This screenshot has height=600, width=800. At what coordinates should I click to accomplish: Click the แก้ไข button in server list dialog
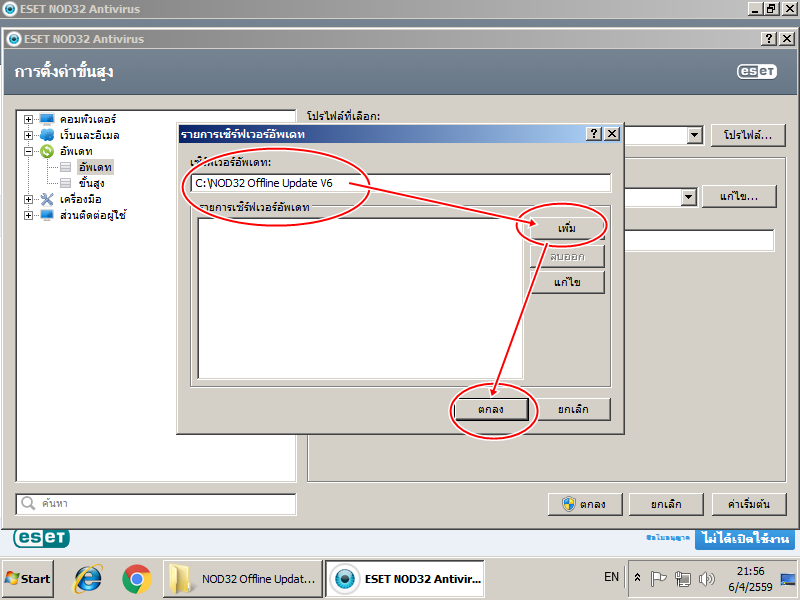tap(567, 282)
